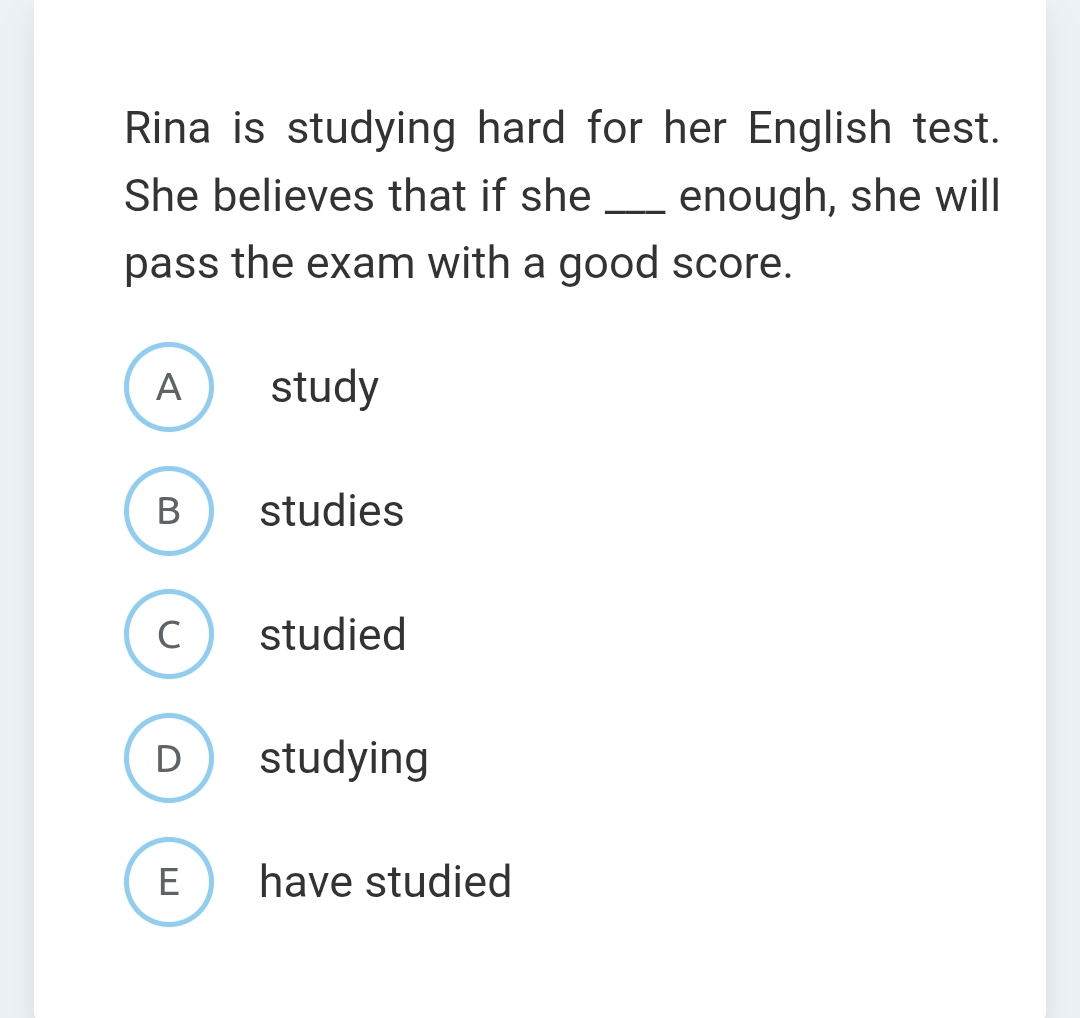Choose the answer 'studied'
The image size is (1080, 1018).
click(x=332, y=634)
